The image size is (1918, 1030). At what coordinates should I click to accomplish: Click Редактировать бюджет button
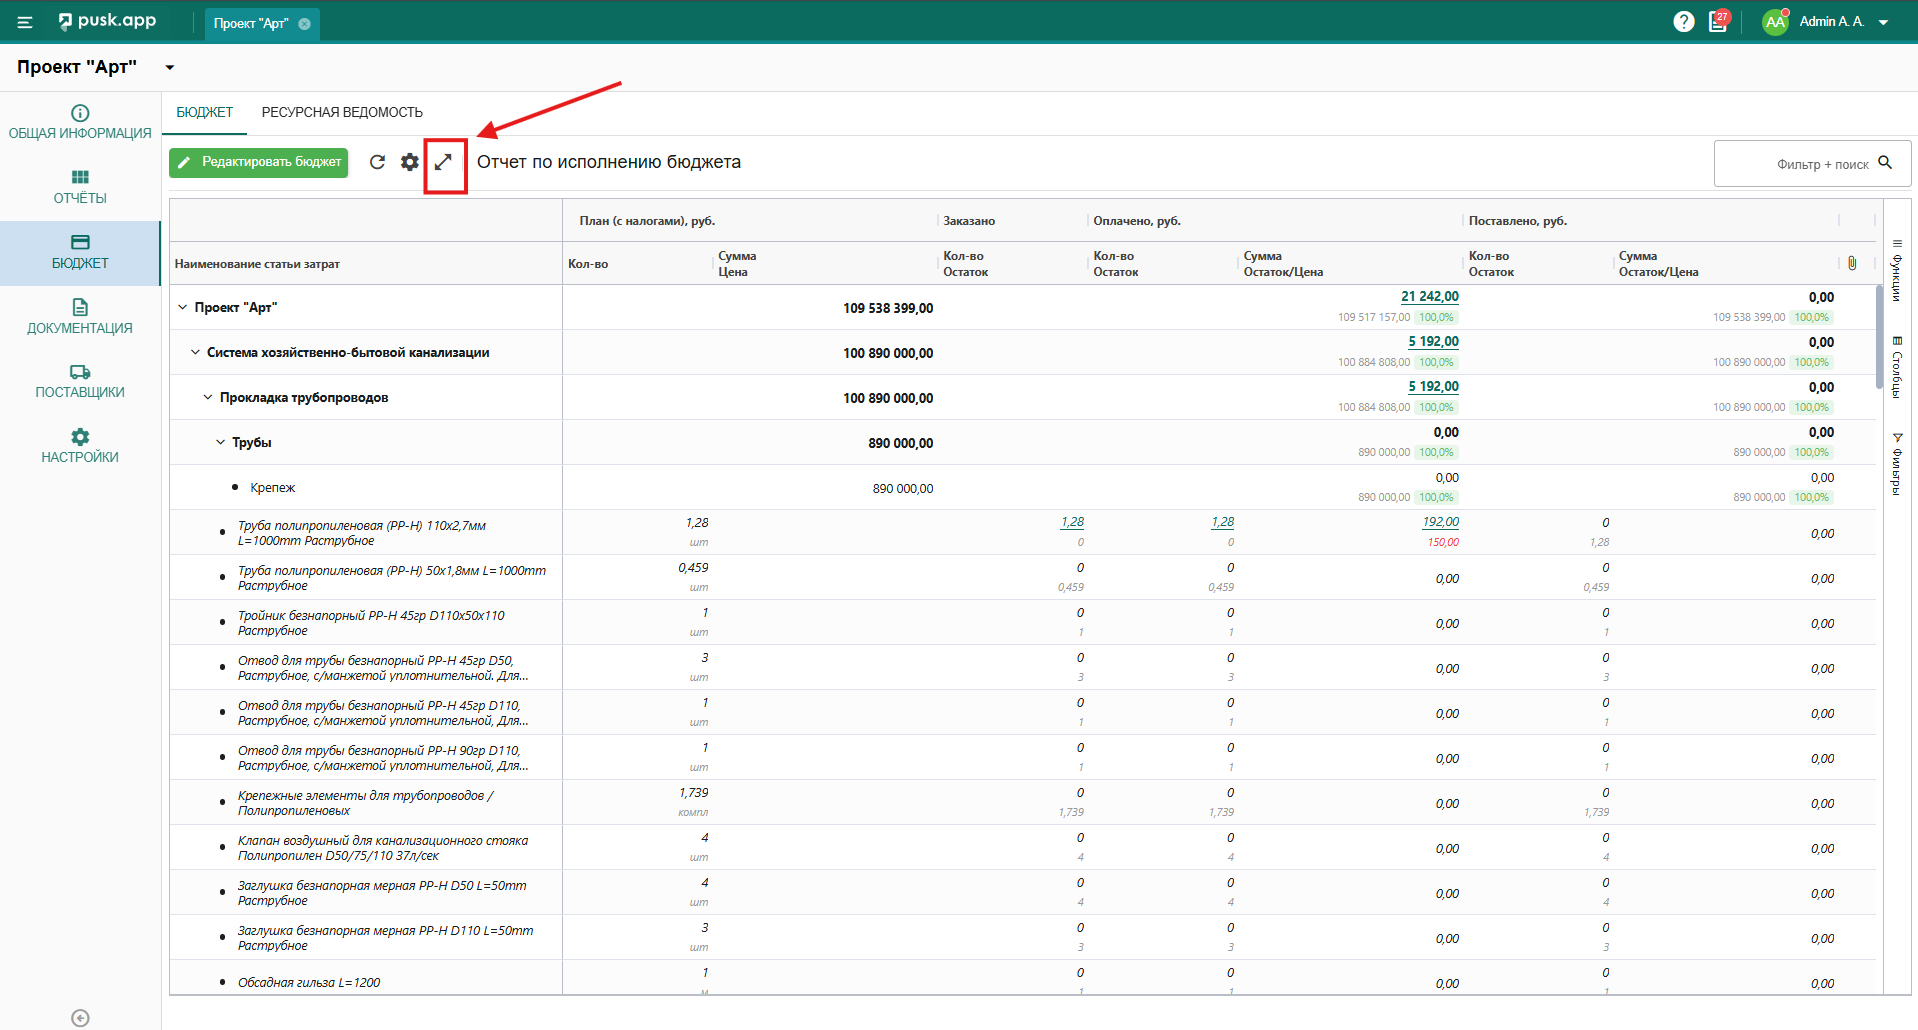coord(259,162)
